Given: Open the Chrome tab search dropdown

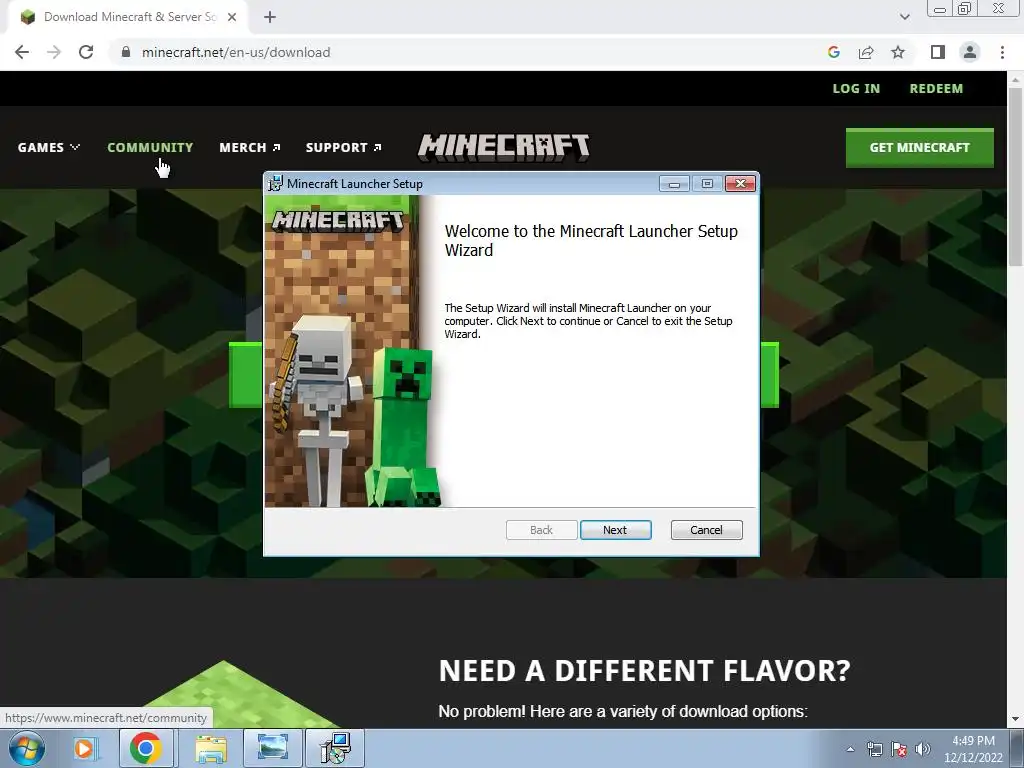Looking at the screenshot, I should tap(904, 17).
